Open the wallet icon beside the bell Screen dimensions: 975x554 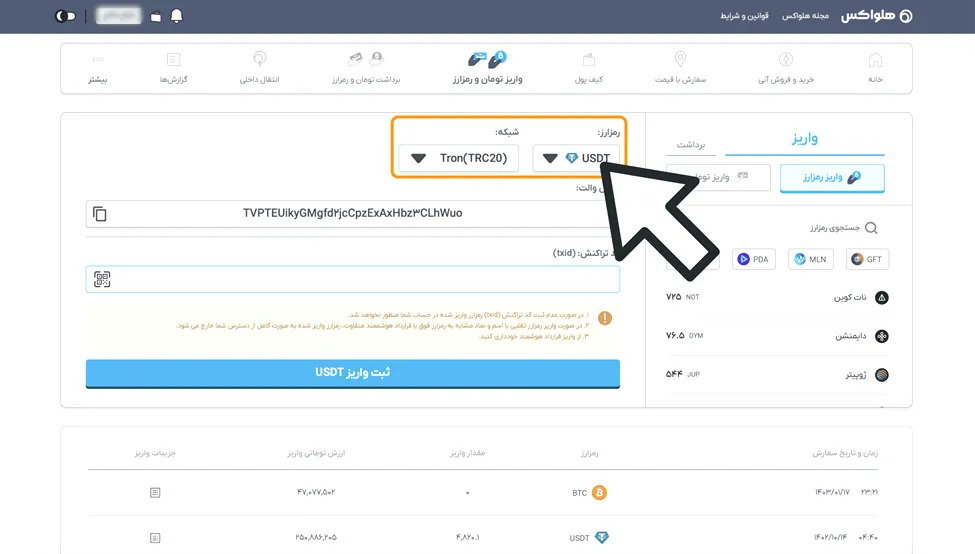(156, 17)
